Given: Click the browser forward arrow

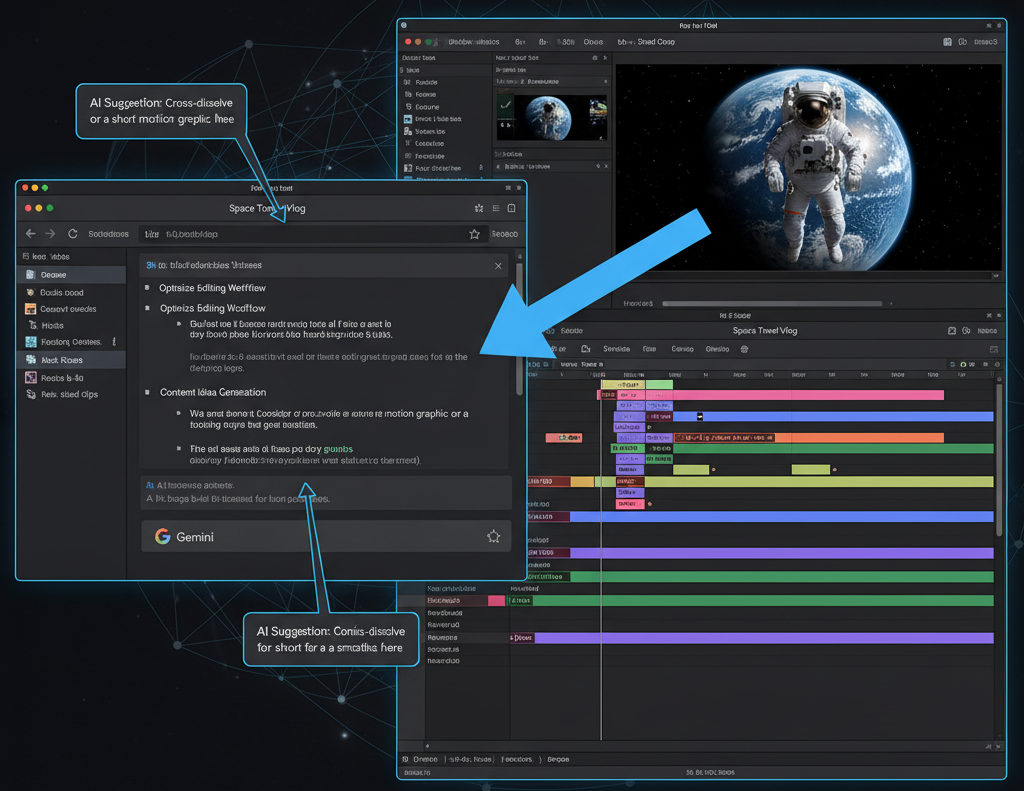Looking at the screenshot, I should tap(50, 234).
